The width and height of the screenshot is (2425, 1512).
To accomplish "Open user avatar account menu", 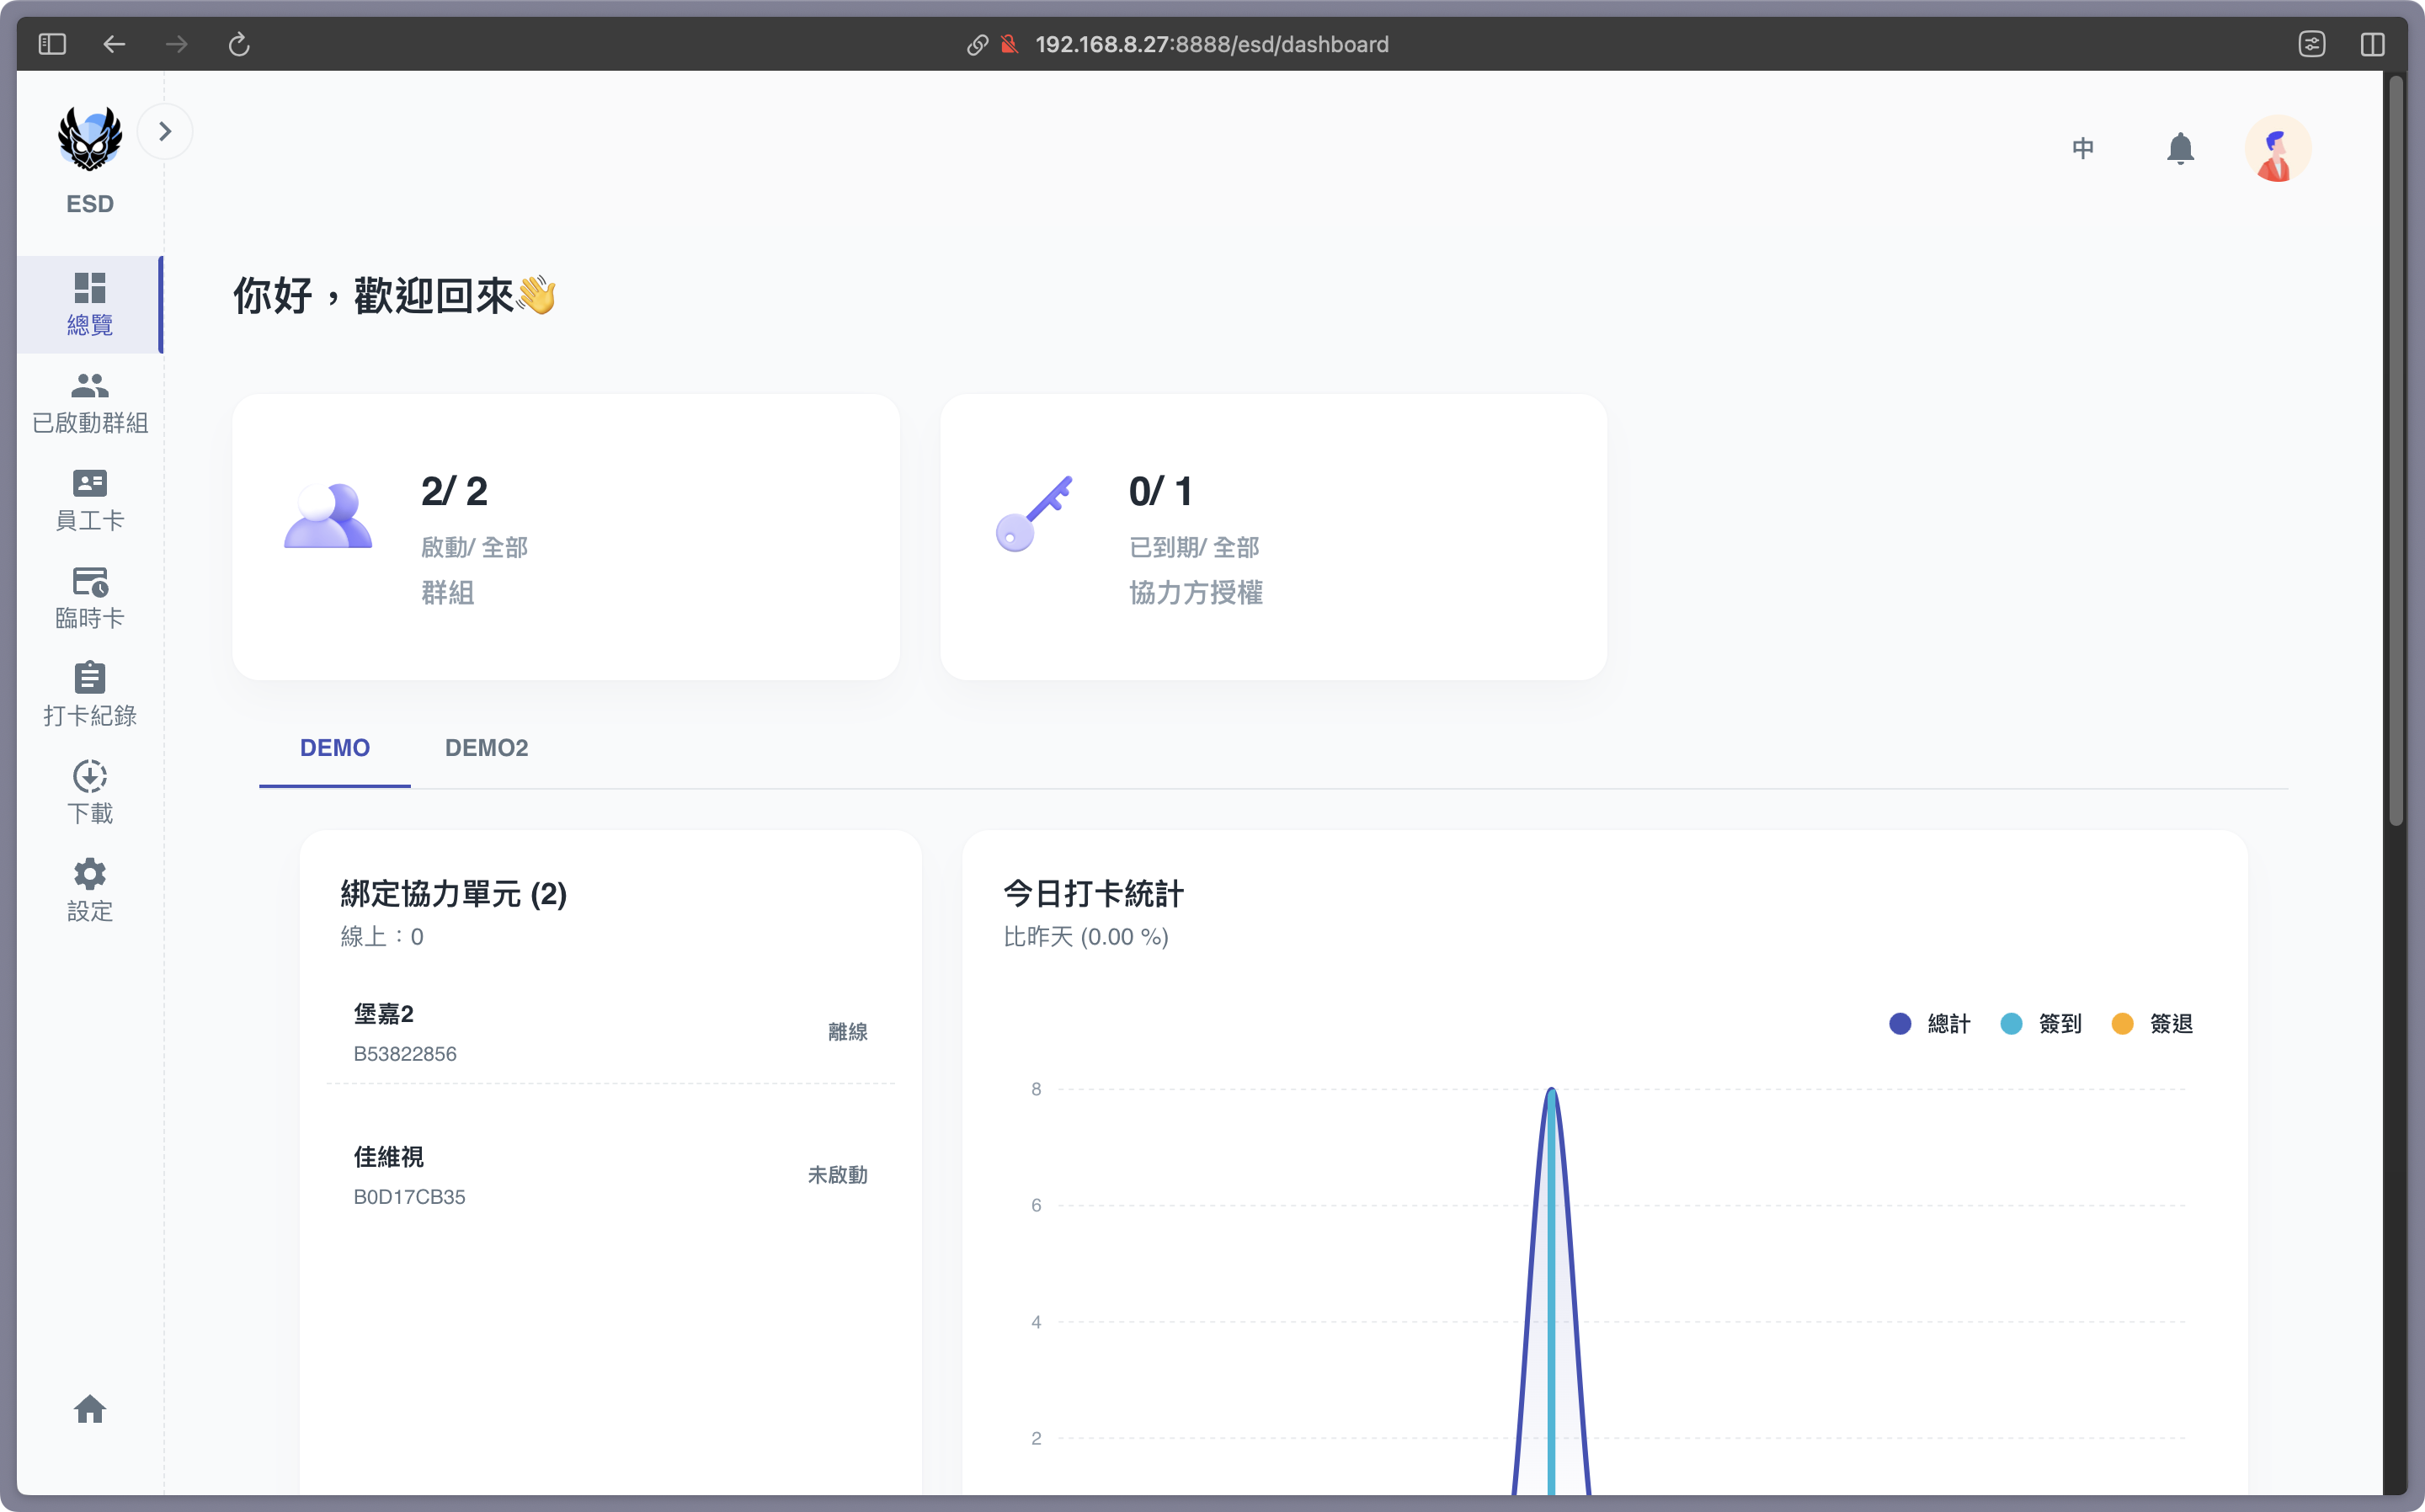I will point(2277,149).
